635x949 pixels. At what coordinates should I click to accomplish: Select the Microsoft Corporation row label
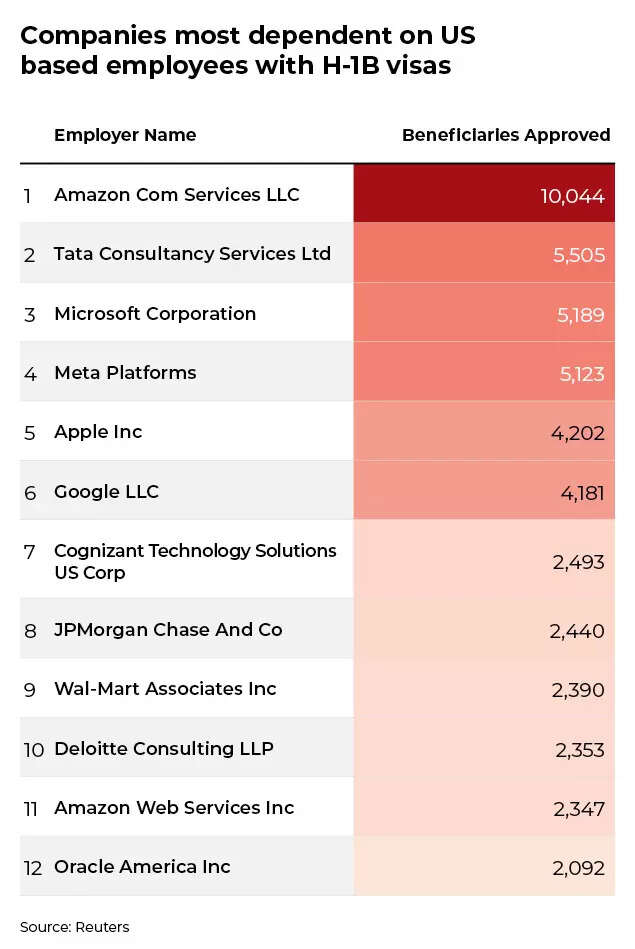(155, 314)
